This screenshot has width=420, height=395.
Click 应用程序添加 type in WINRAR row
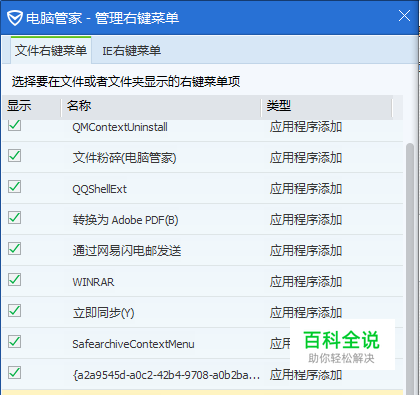306,282
